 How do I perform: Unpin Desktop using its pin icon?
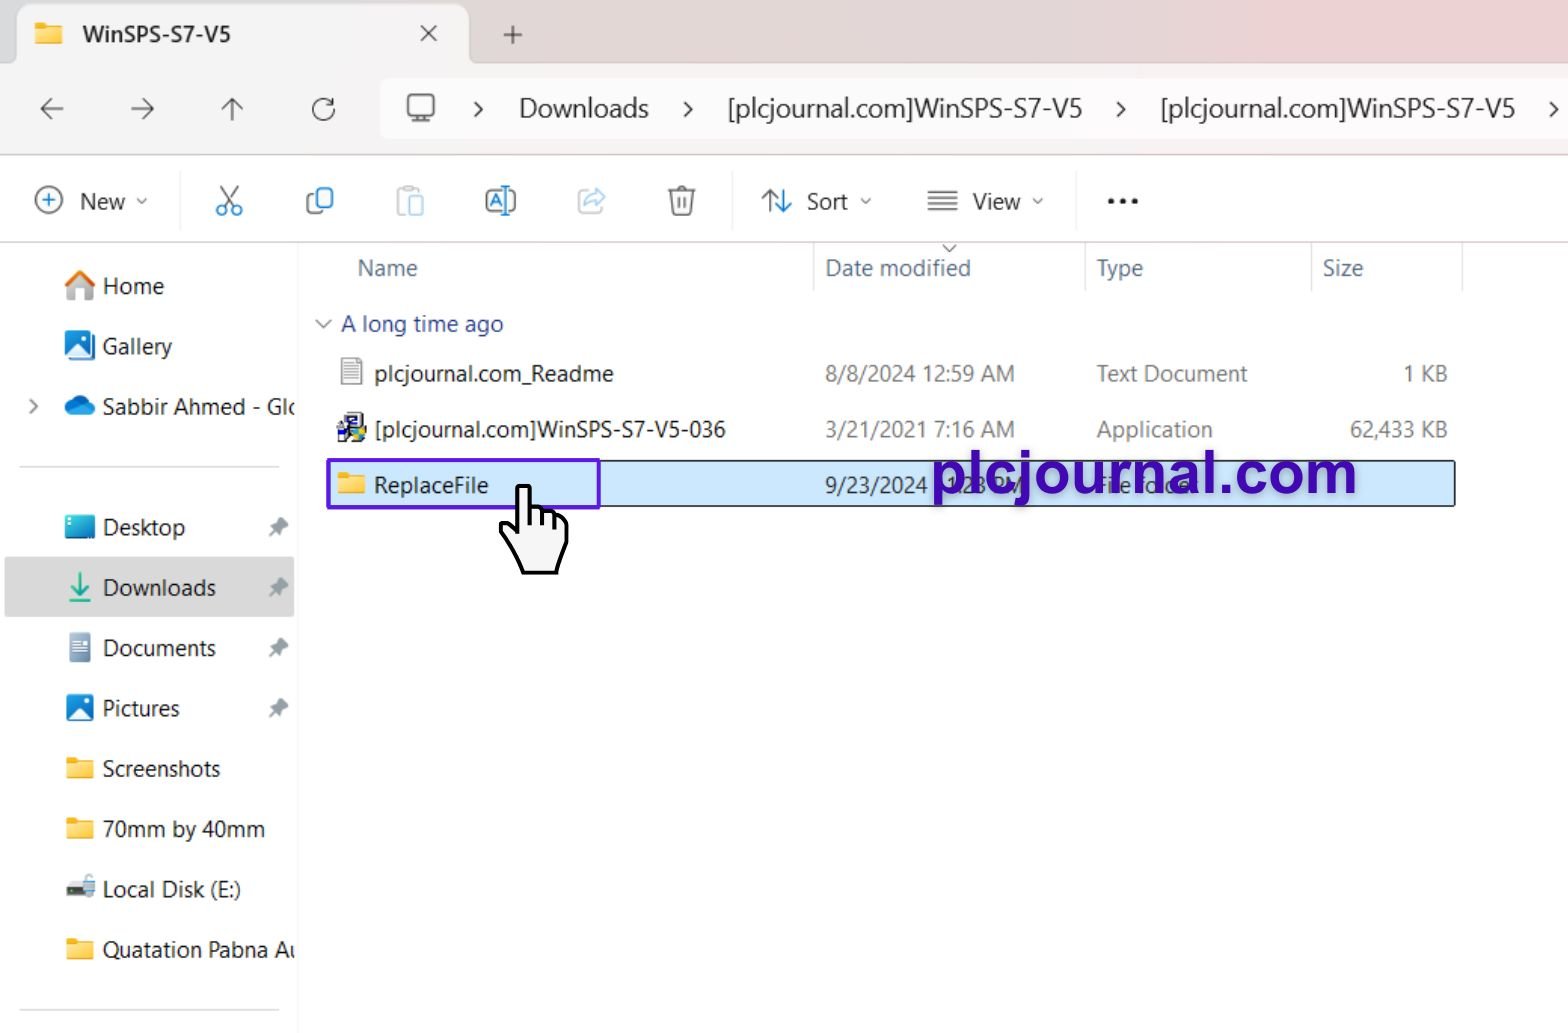[278, 527]
